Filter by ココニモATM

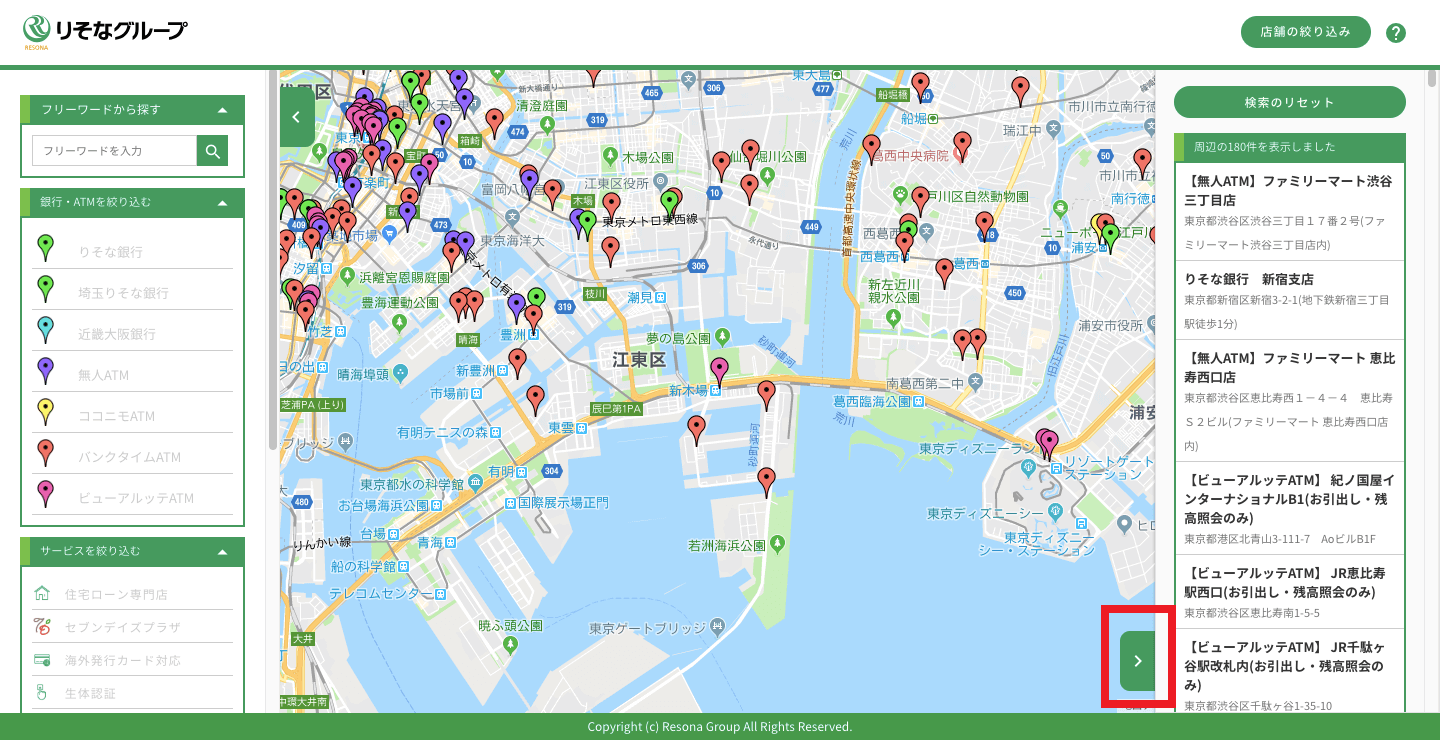point(132,415)
